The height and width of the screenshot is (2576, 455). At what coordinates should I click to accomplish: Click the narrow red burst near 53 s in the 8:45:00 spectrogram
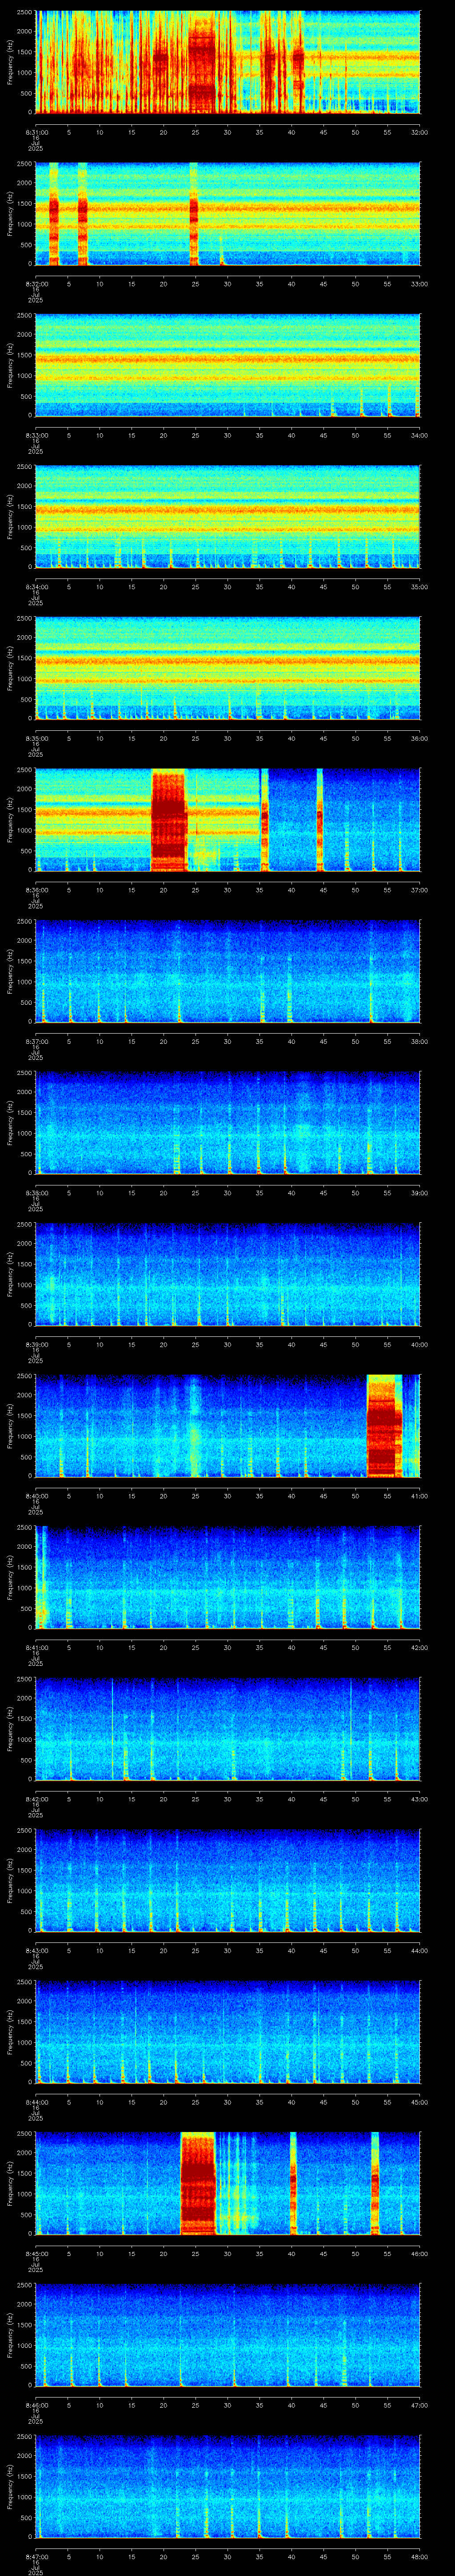pyautogui.click(x=375, y=2184)
